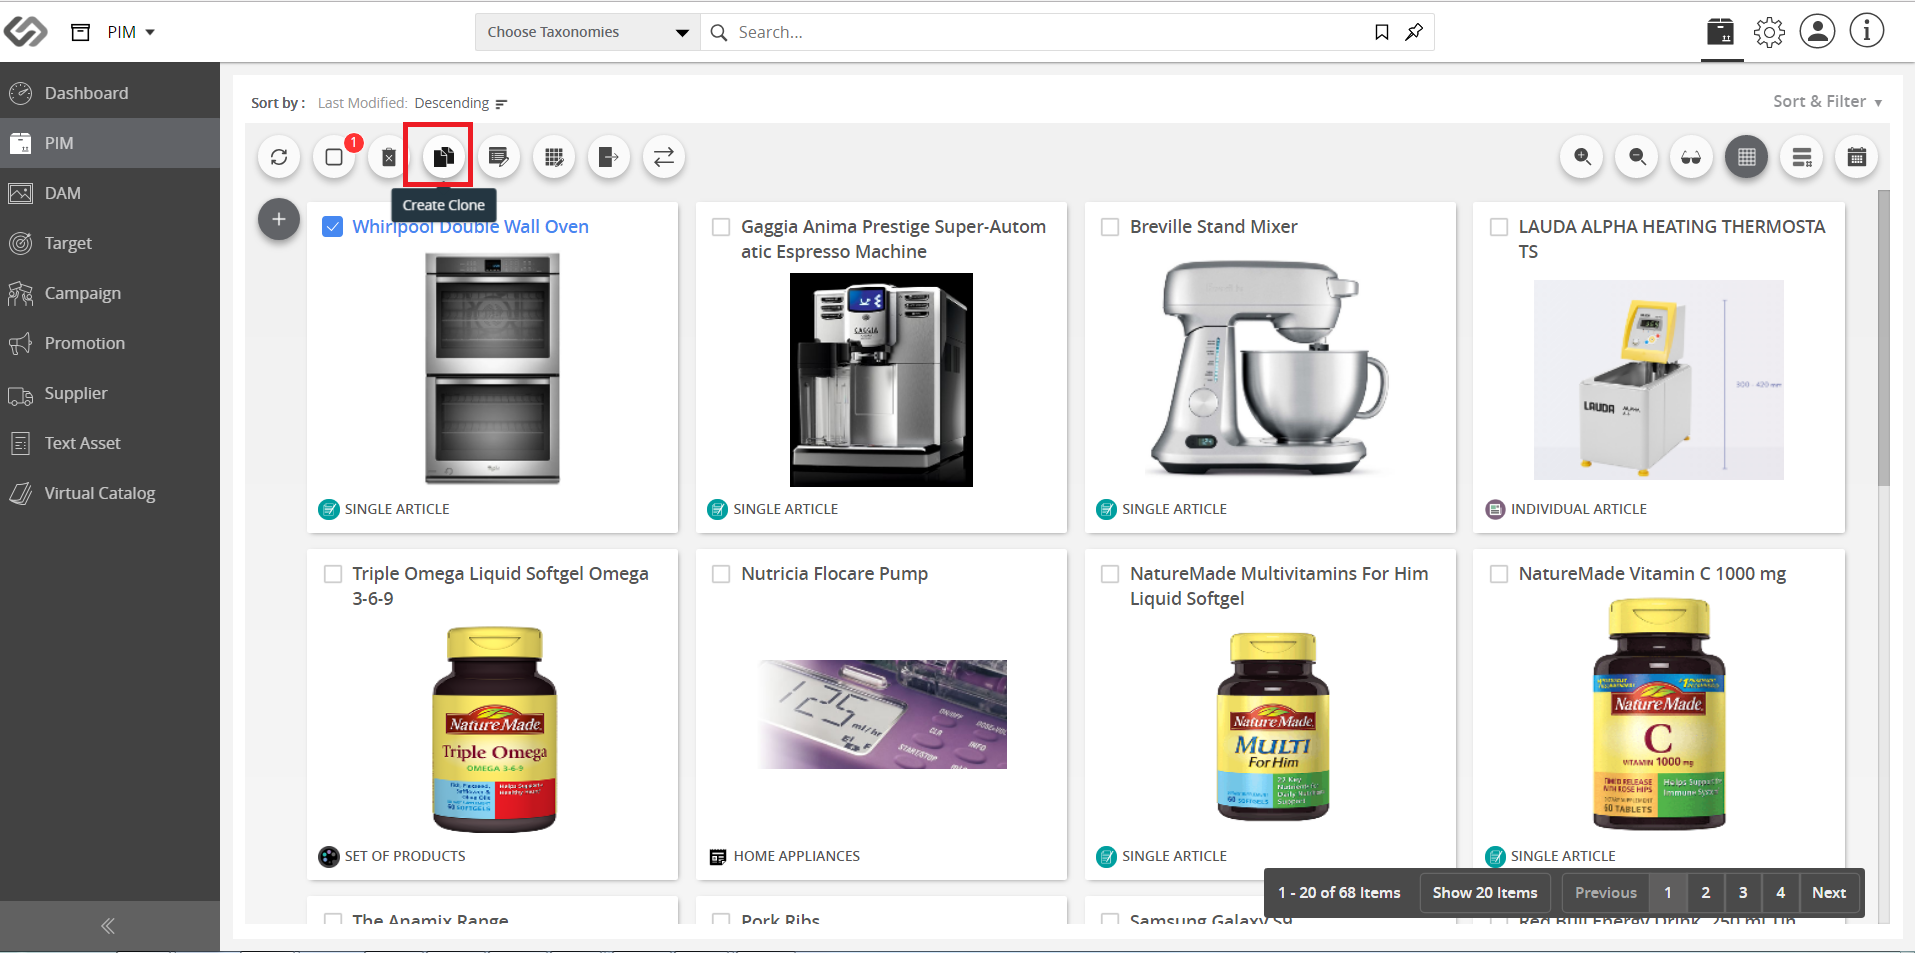Switch to grid tile view
Image resolution: width=1915 pixels, height=953 pixels.
click(x=1747, y=157)
